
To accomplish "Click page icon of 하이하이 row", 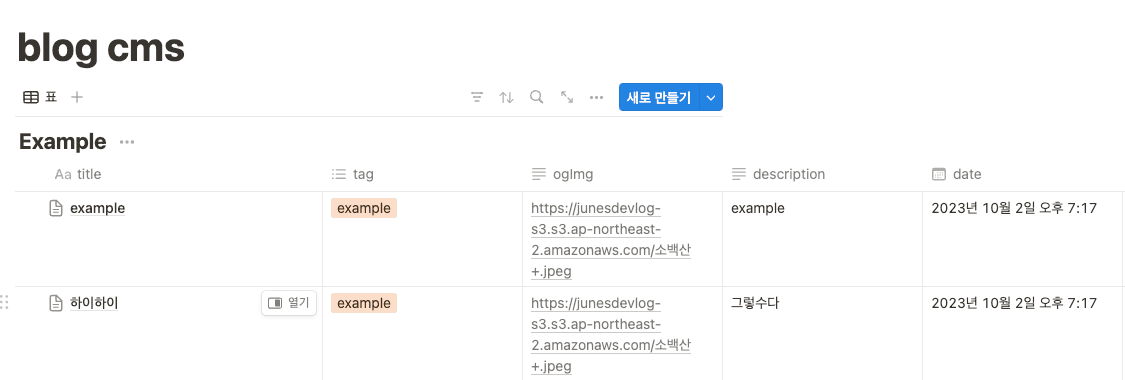I will click(x=55, y=303).
